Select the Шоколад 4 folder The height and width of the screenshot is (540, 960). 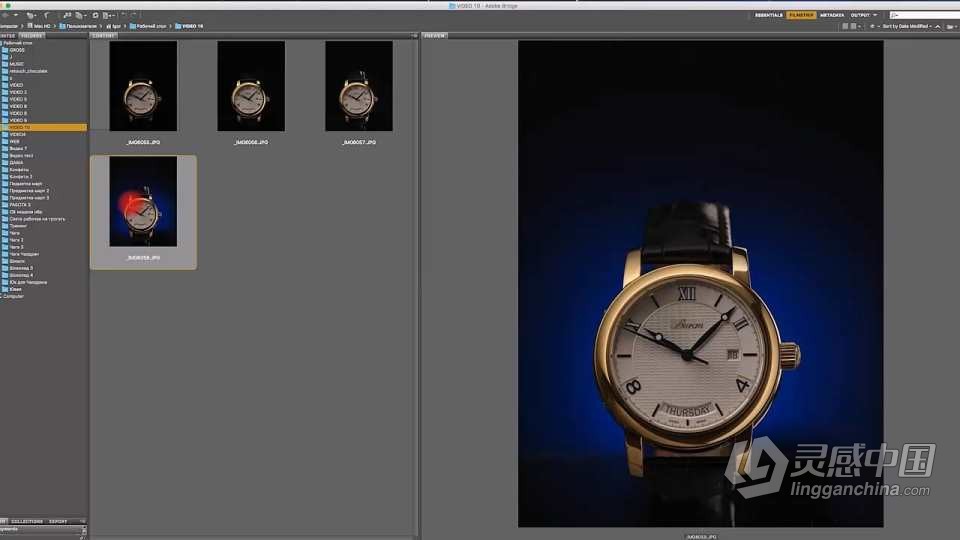tap(21, 275)
